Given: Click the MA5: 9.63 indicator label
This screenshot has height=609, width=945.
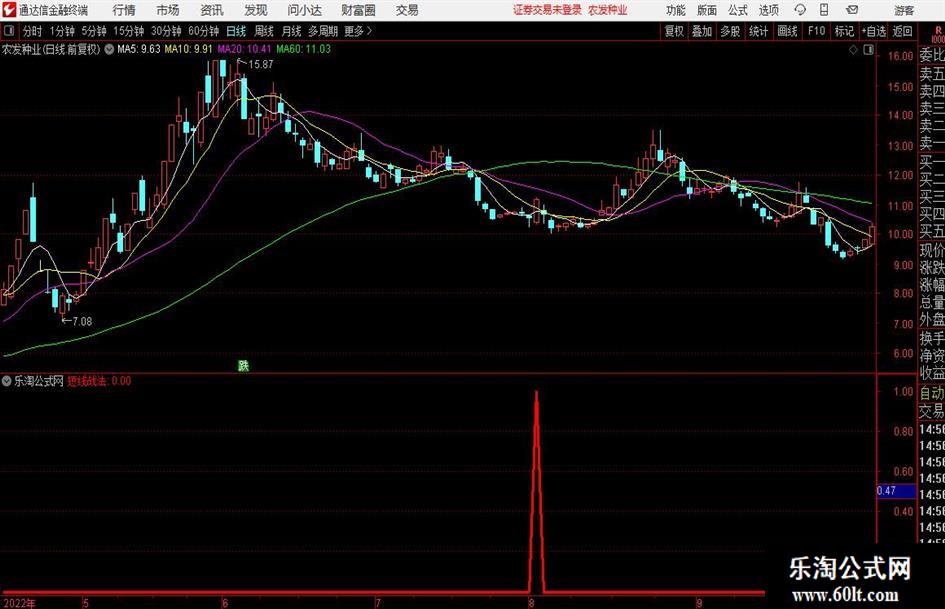Looking at the screenshot, I should pyautogui.click(x=139, y=49).
